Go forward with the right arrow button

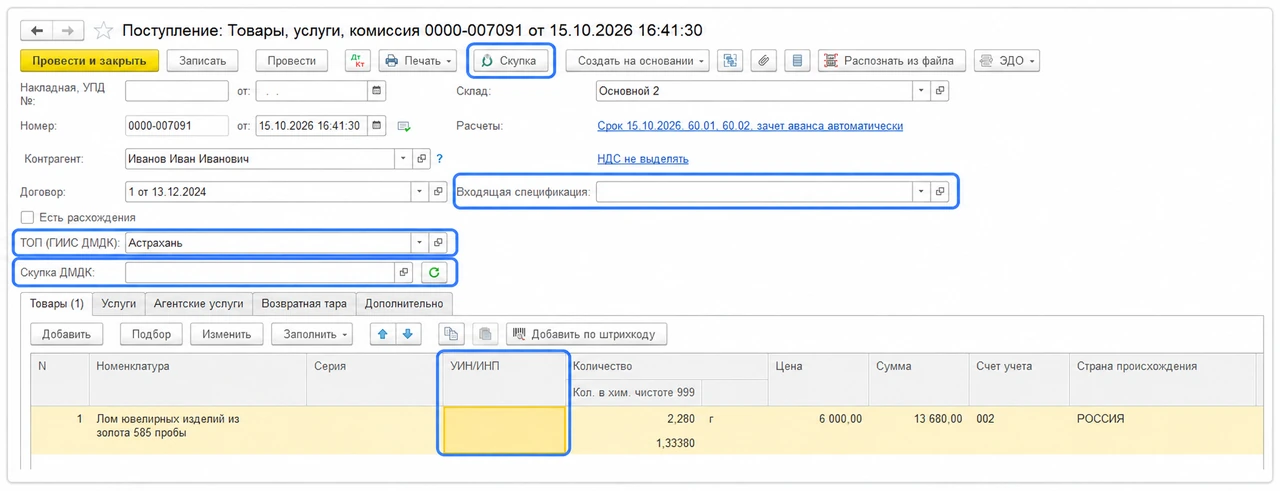point(66,31)
